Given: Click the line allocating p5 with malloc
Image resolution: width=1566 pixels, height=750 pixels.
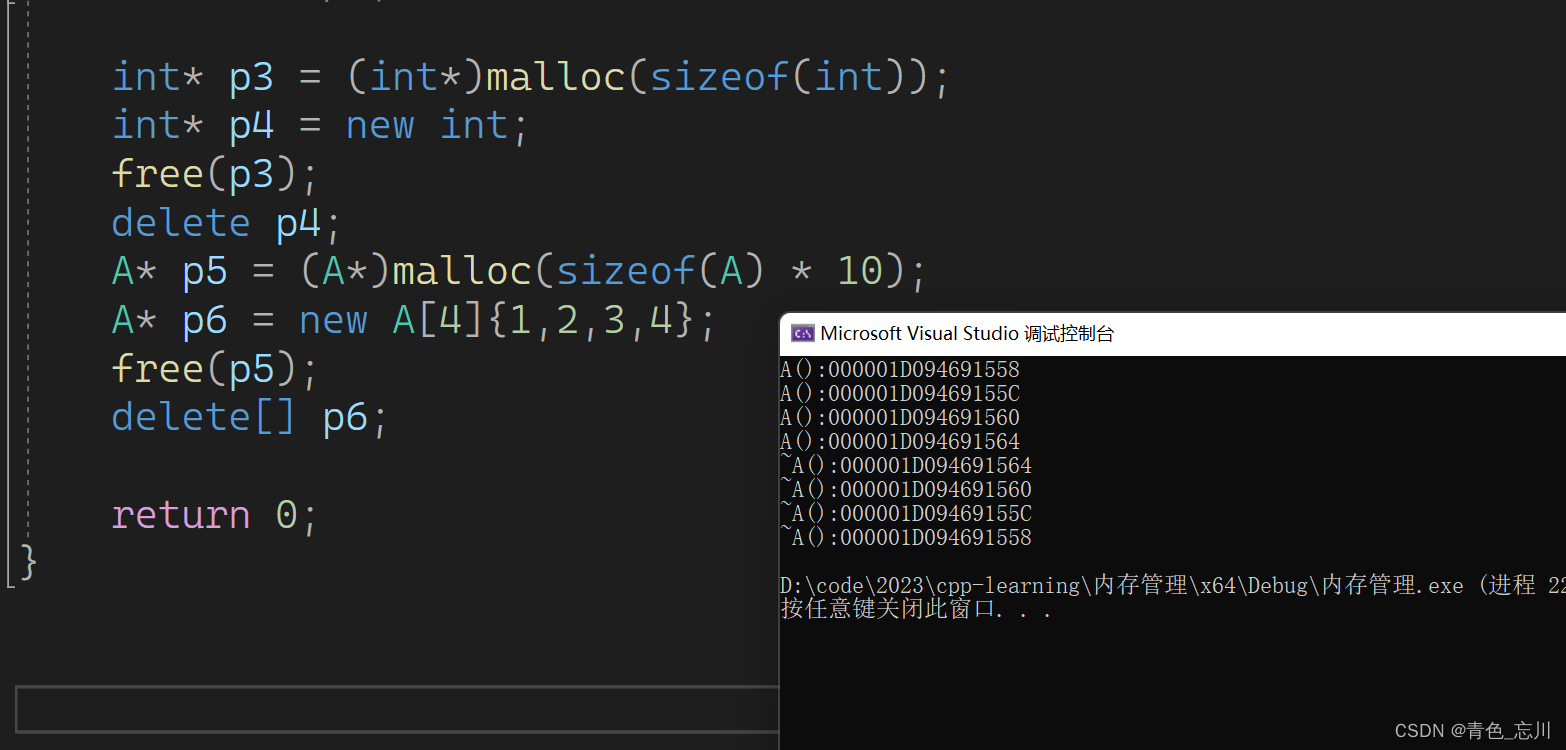Looking at the screenshot, I should (520, 272).
